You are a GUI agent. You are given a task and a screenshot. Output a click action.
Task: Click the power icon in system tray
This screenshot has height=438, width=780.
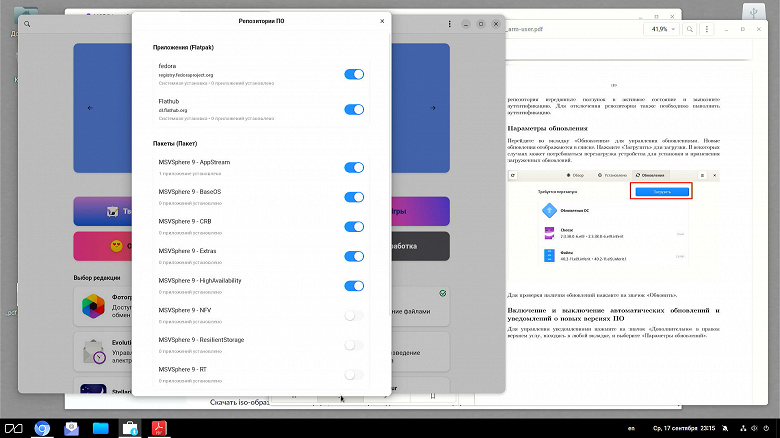coord(766,428)
